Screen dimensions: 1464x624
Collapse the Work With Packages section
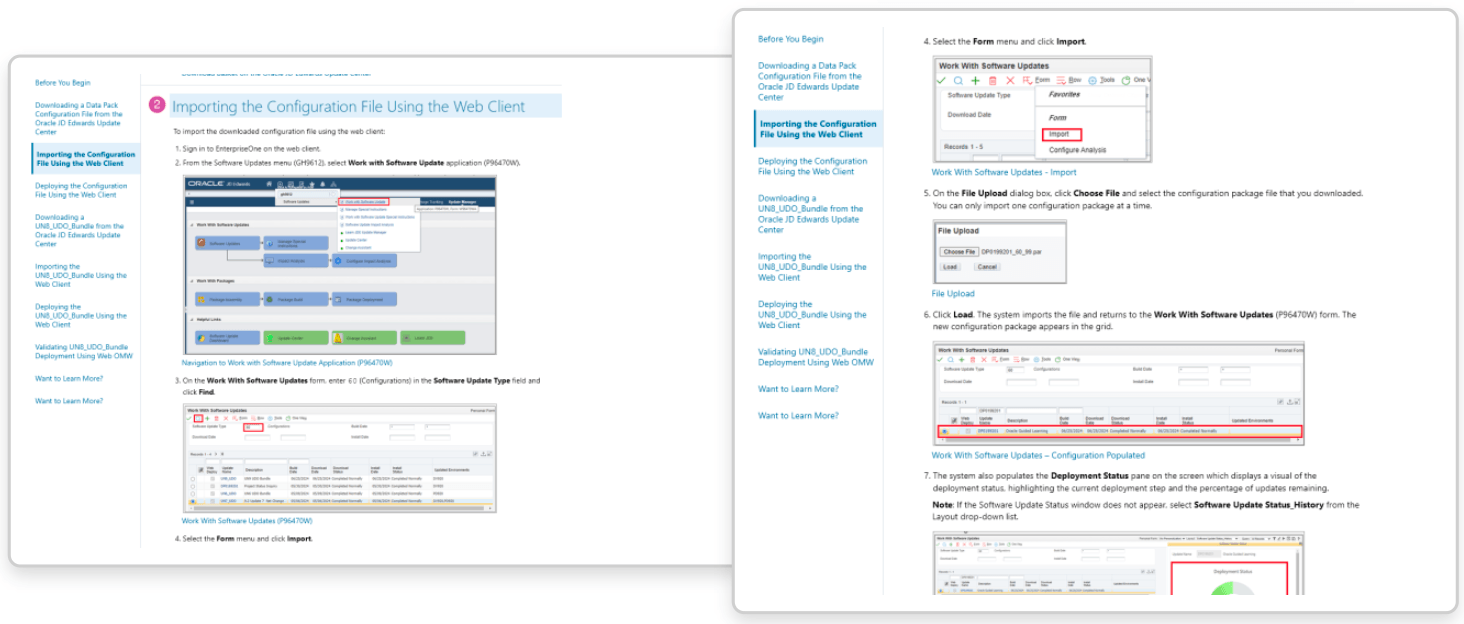191,281
